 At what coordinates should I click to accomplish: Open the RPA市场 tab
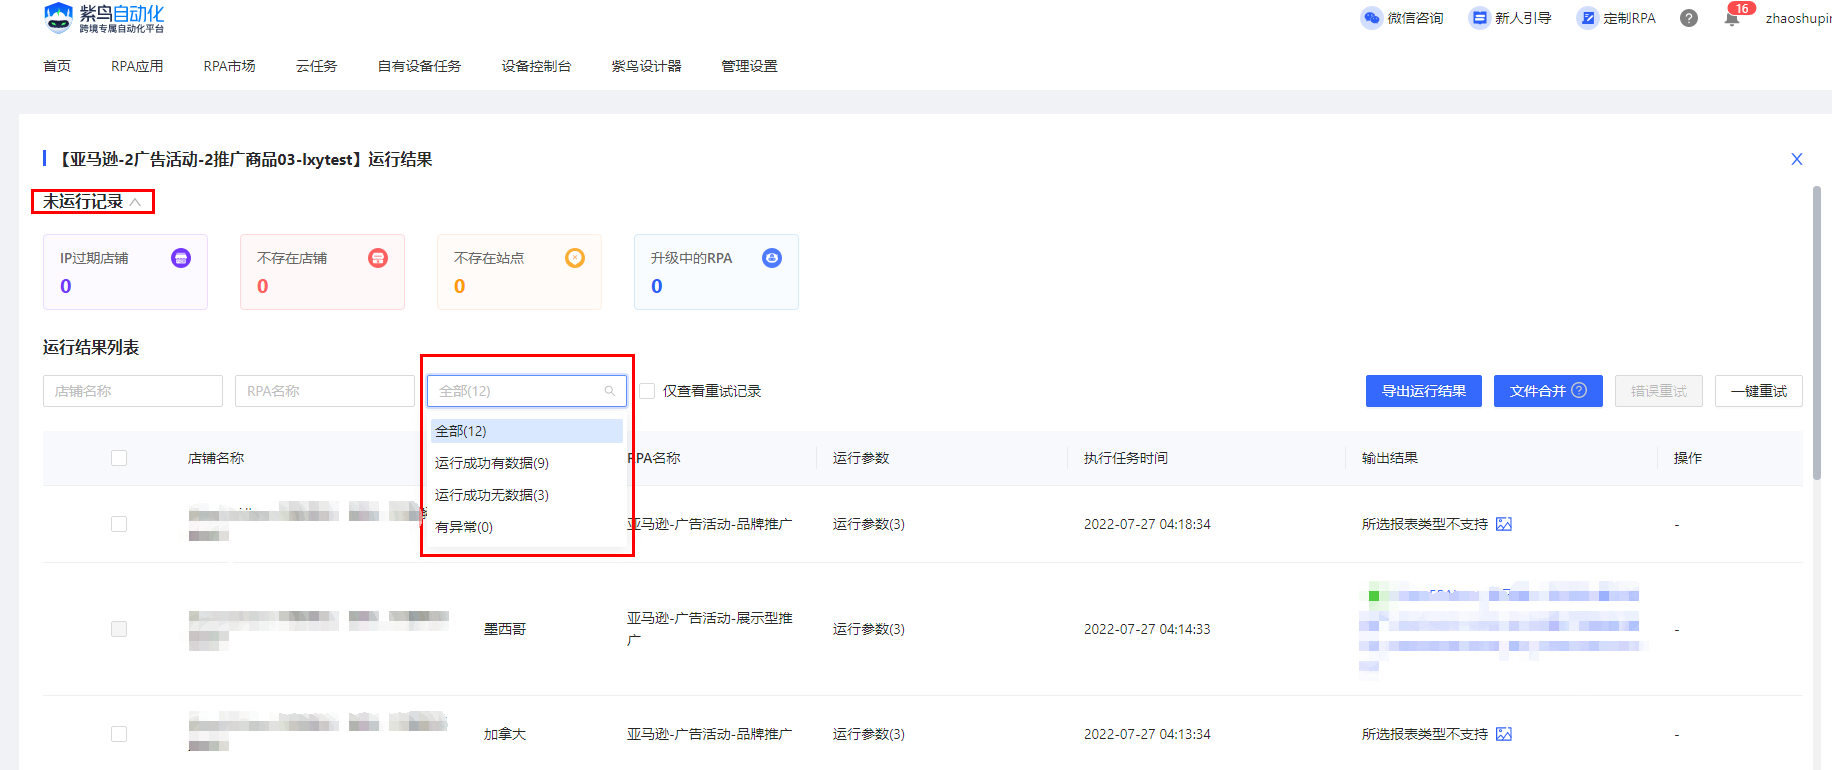(x=230, y=66)
